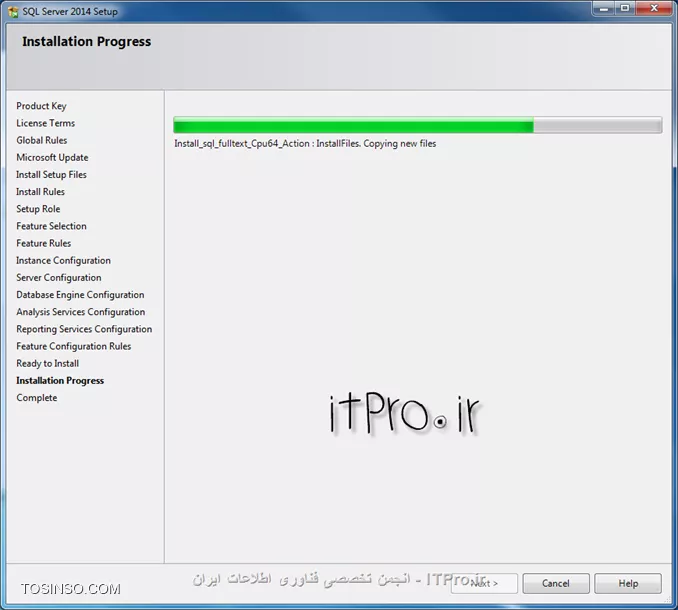The width and height of the screenshot is (678, 610).
Task: Select the Complete step
Action: [36, 398]
